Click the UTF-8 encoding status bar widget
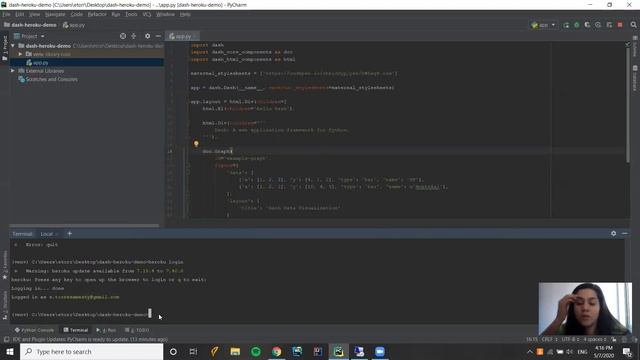The image size is (640, 360). coord(570,339)
